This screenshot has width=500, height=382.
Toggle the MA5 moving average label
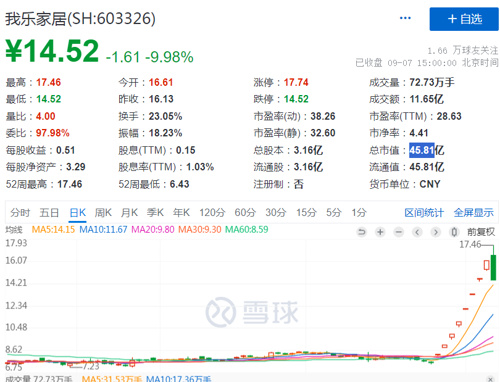point(53,230)
